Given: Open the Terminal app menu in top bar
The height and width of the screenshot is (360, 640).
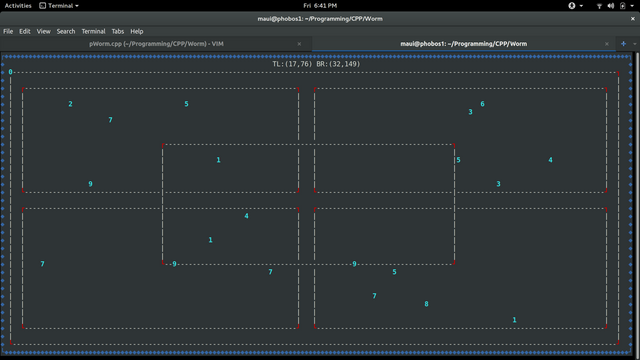Looking at the screenshot, I should click(59, 6).
